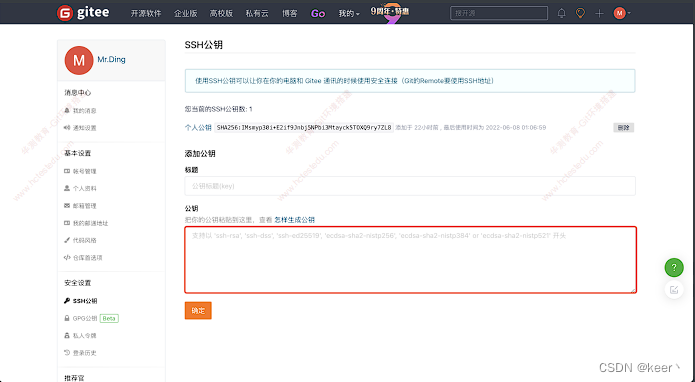
Task: Focus the search box in the header
Action: tap(499, 13)
